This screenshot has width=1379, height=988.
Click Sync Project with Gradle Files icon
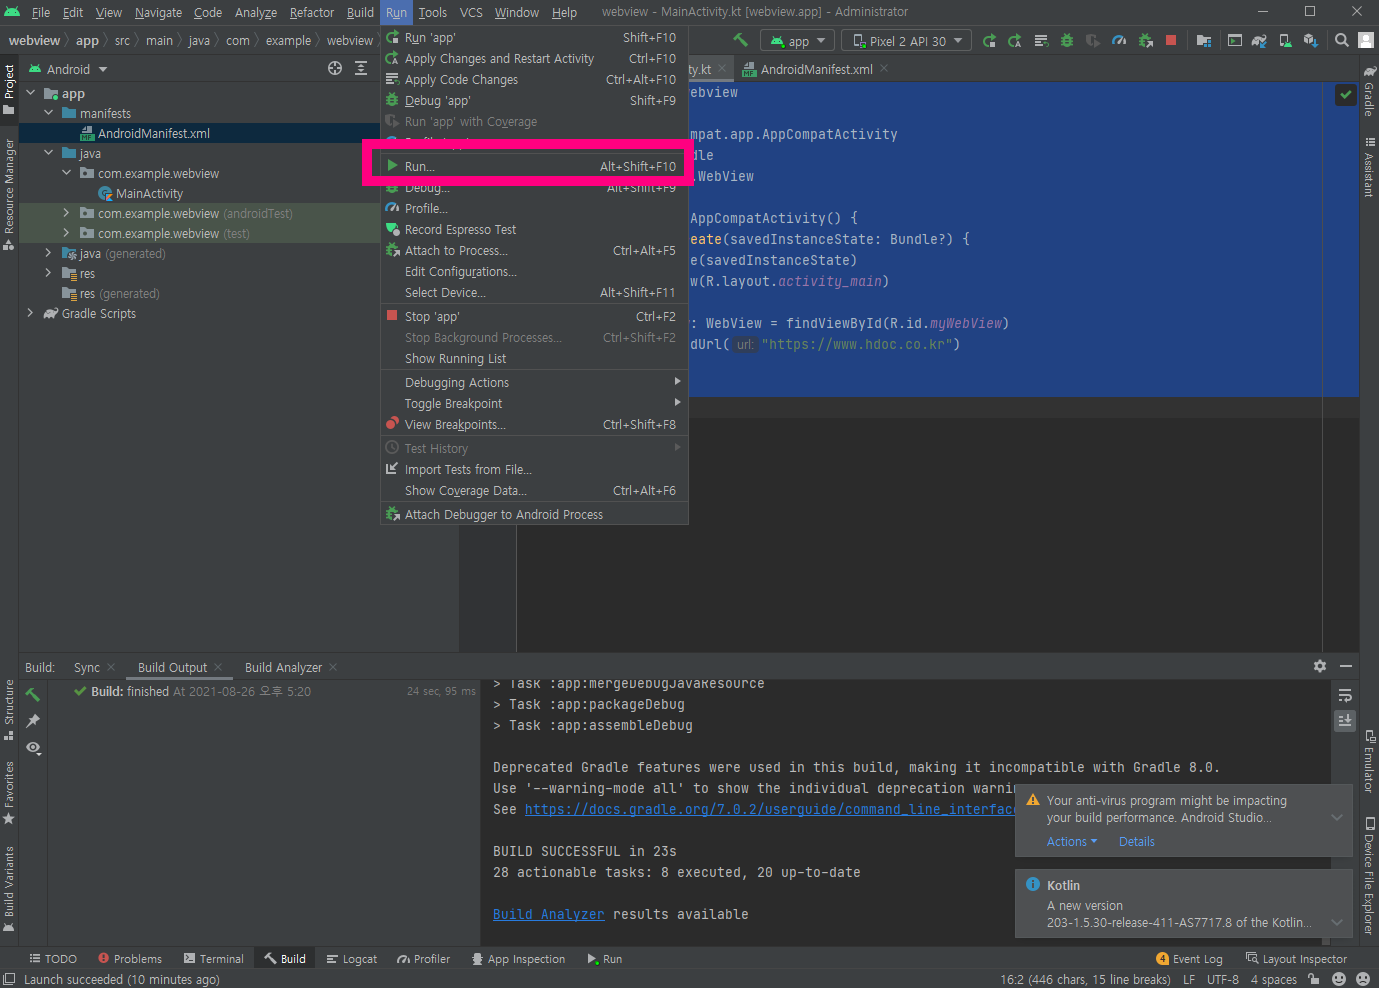tap(1259, 41)
